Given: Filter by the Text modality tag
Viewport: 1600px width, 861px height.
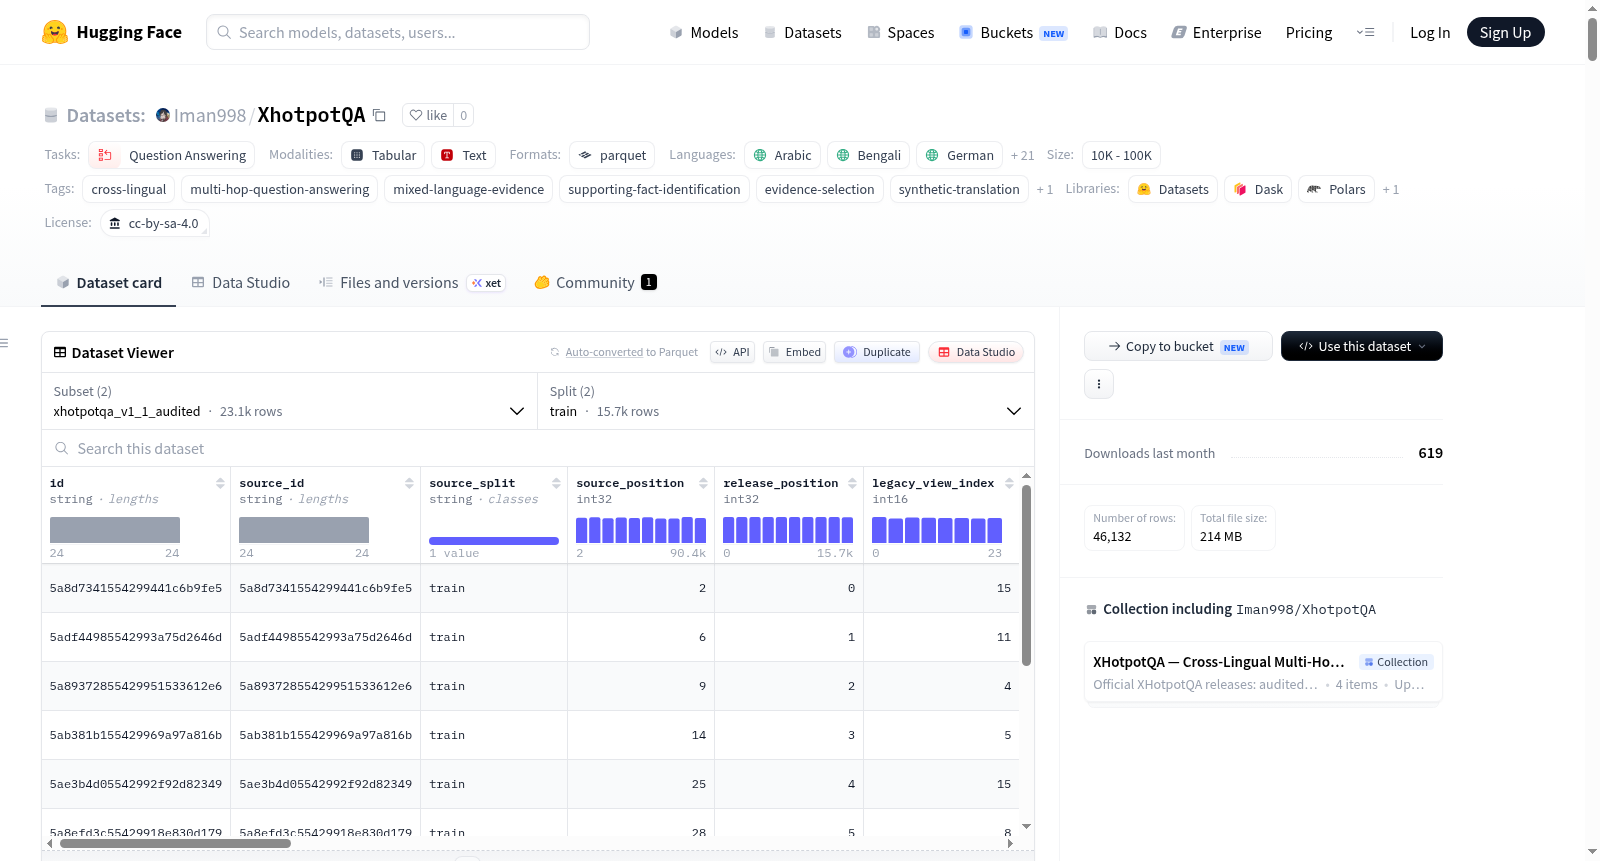Looking at the screenshot, I should (x=464, y=155).
